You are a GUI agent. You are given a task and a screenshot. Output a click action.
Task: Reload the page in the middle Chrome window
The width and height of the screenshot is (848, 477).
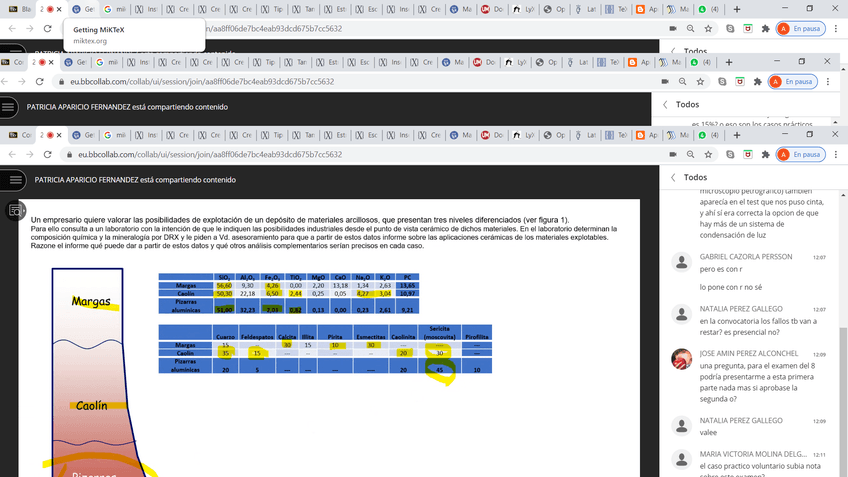tap(39, 82)
